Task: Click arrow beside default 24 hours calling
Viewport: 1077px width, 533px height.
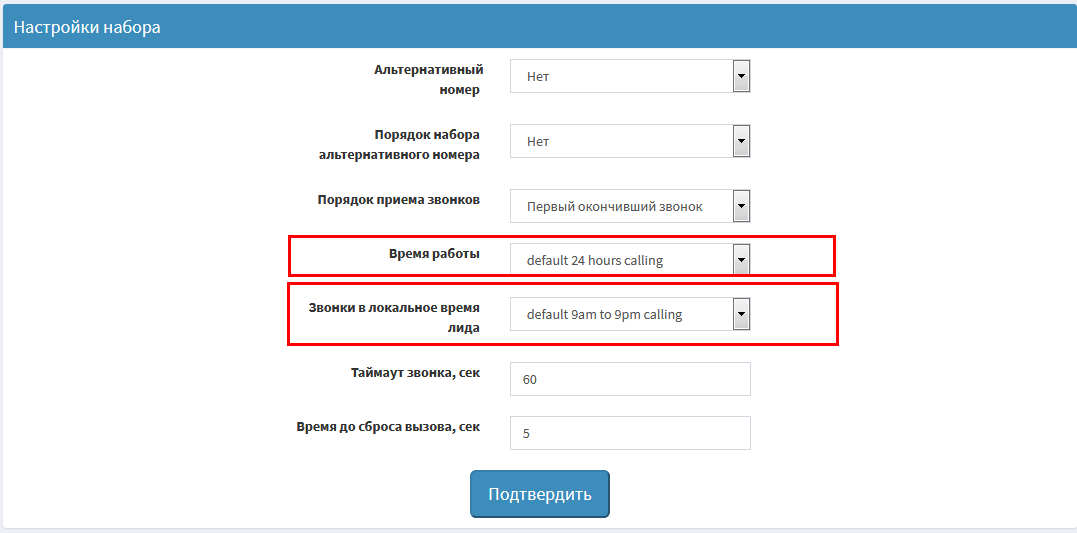Action: (x=741, y=260)
